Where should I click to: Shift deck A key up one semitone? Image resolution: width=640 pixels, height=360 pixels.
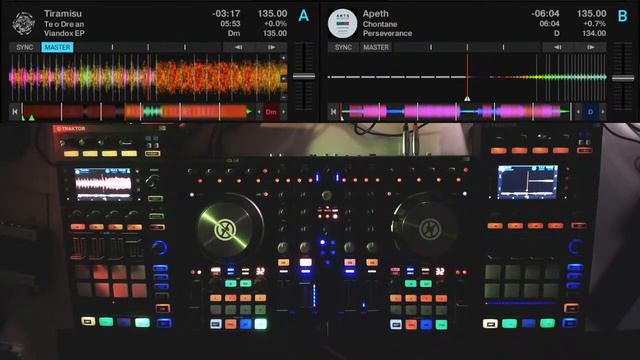click(x=284, y=111)
